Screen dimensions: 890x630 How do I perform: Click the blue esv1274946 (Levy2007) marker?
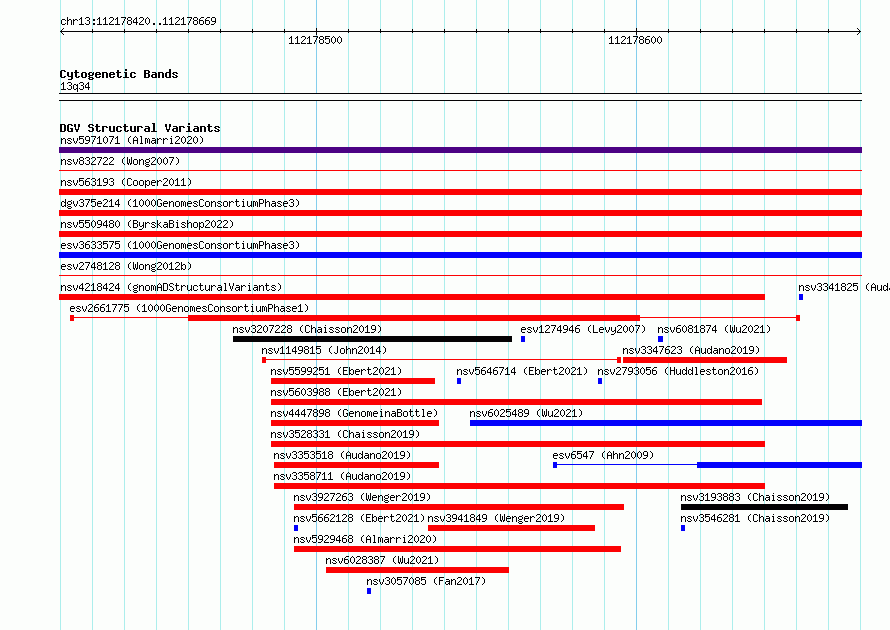(x=523, y=339)
